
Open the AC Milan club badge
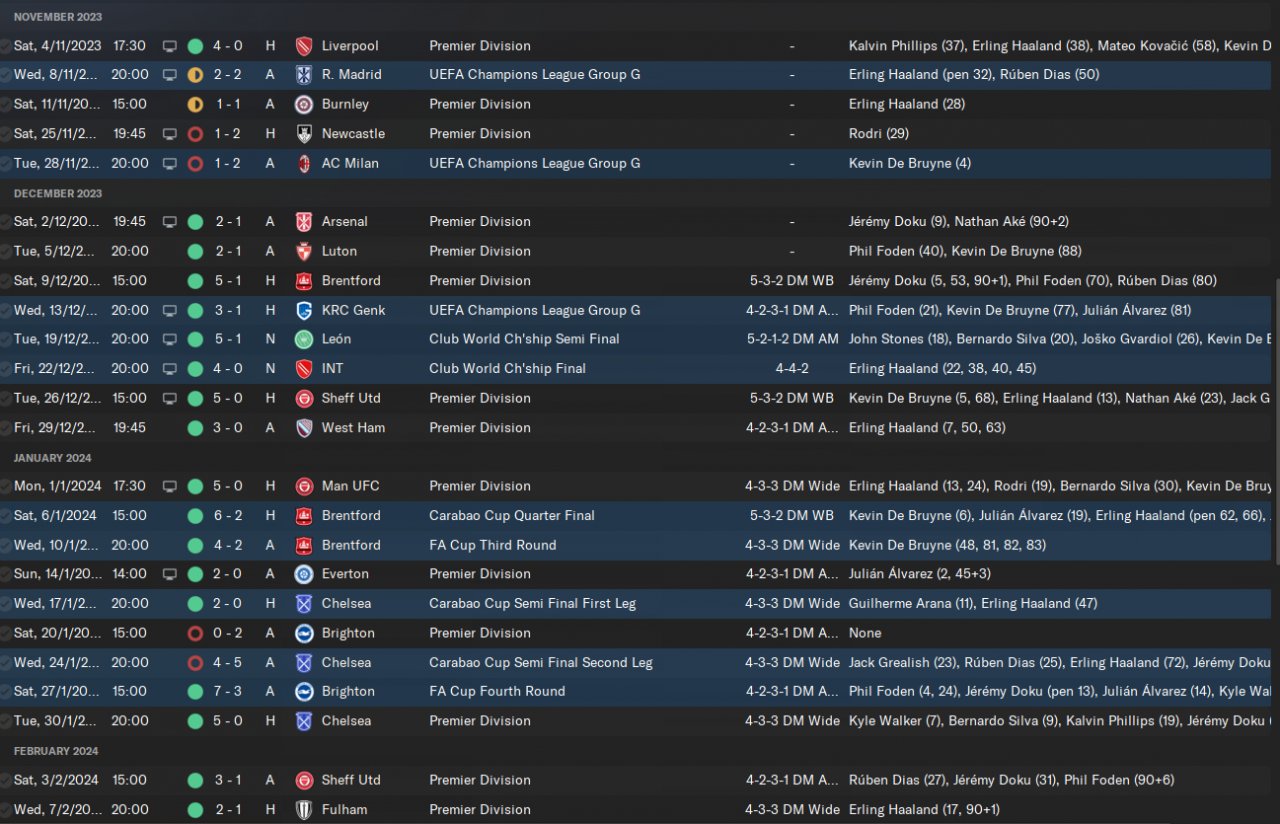pos(304,163)
